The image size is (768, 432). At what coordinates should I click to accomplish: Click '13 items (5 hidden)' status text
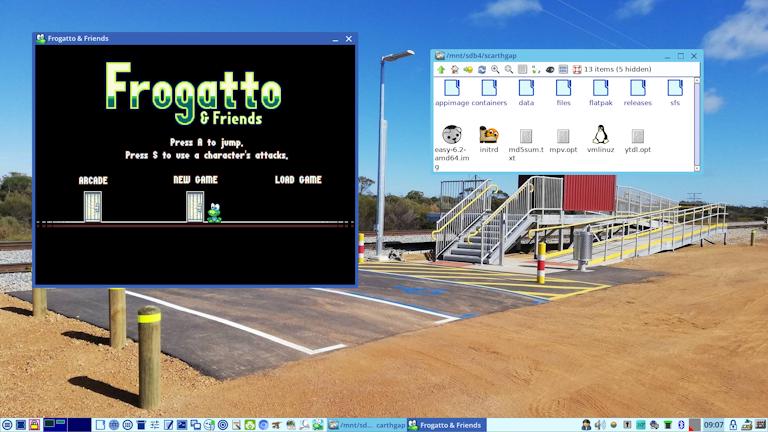tap(618, 70)
